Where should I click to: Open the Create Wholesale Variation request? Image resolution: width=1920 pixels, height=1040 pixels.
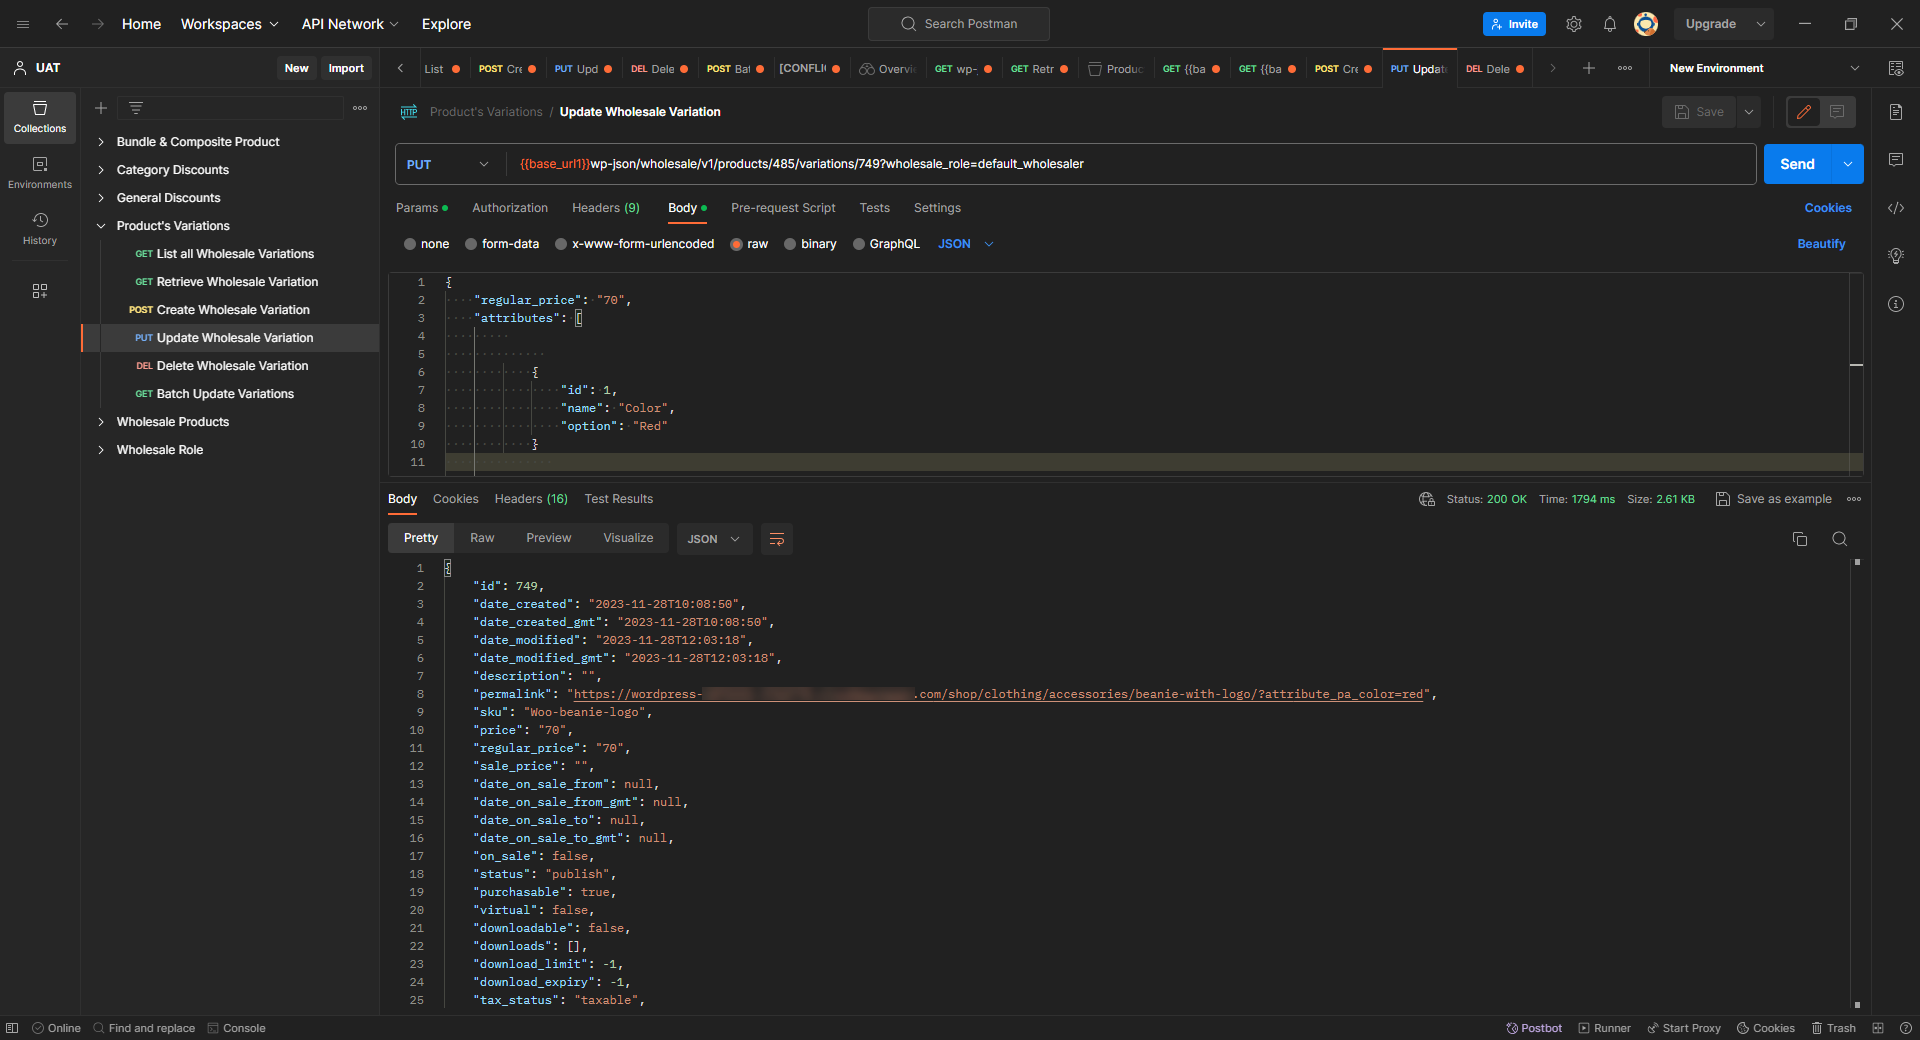(x=233, y=310)
